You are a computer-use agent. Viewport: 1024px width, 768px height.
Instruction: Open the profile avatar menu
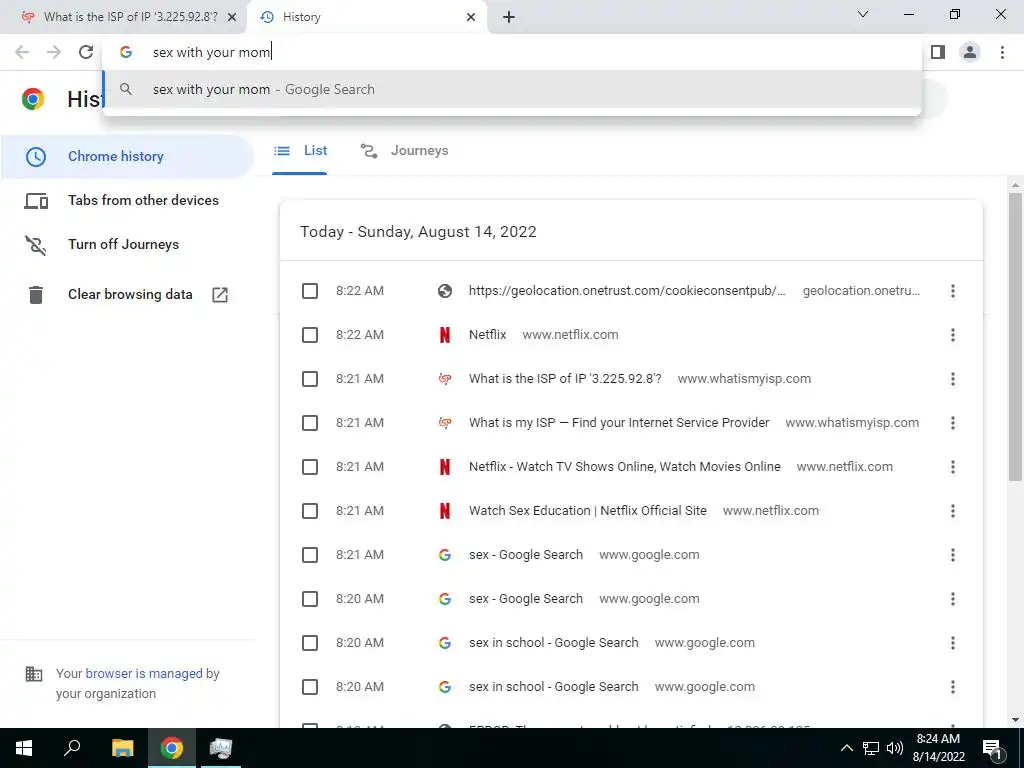pos(970,52)
